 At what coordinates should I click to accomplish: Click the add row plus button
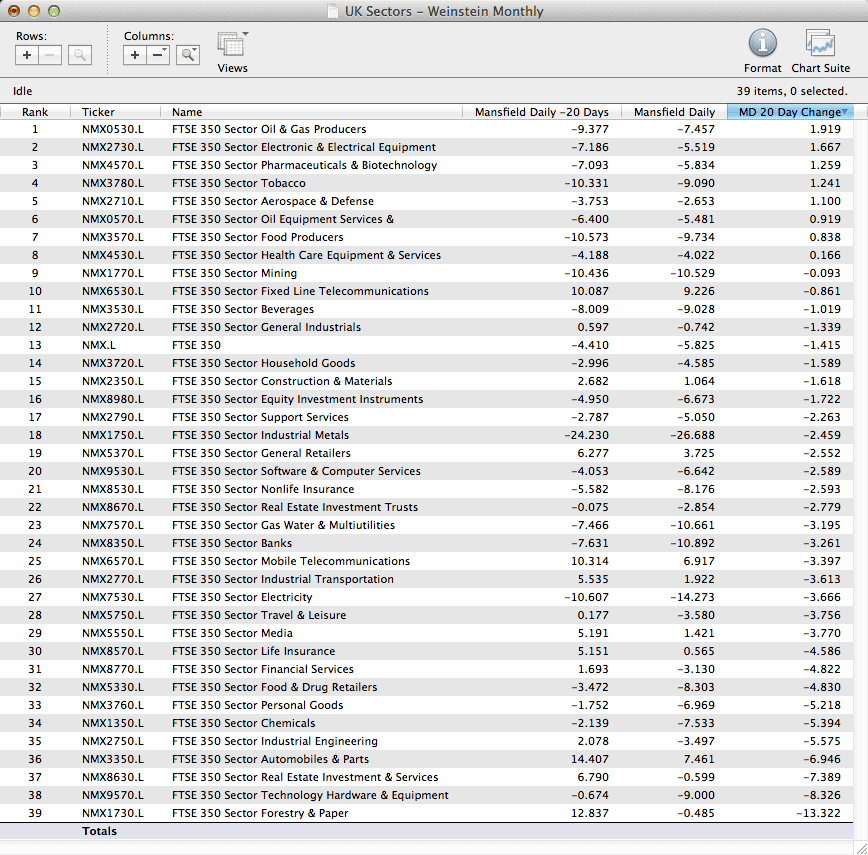coord(27,55)
